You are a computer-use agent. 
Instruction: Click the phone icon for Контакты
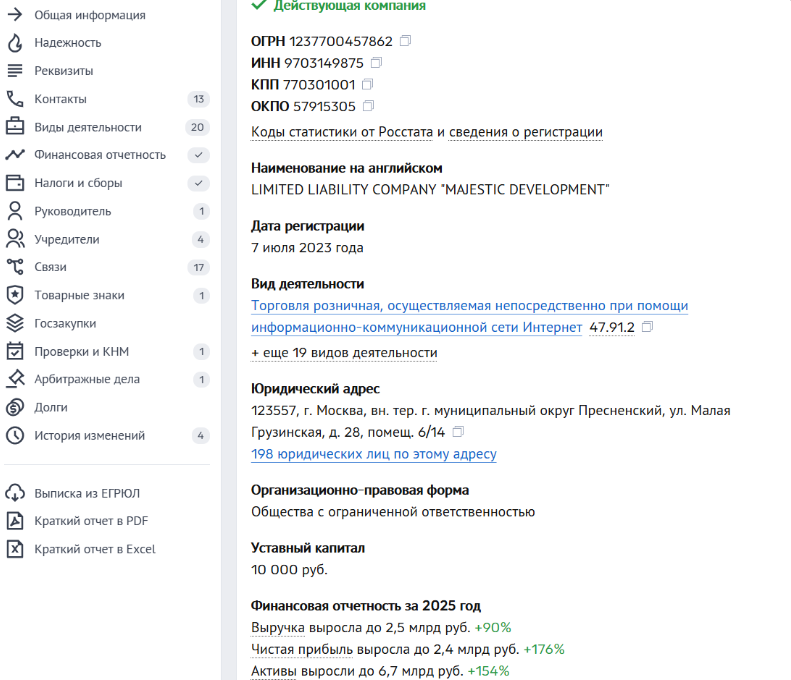[15, 99]
